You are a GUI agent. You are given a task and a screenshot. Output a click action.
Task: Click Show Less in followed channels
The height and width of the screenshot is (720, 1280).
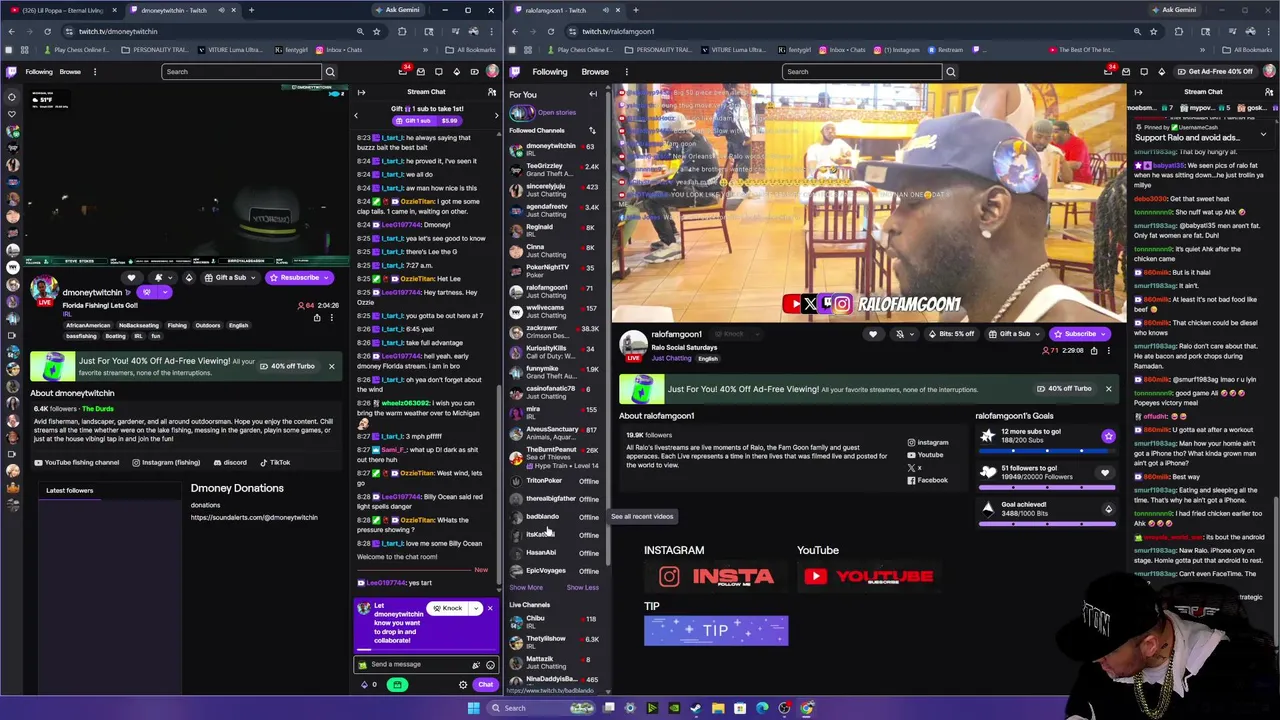pos(583,588)
